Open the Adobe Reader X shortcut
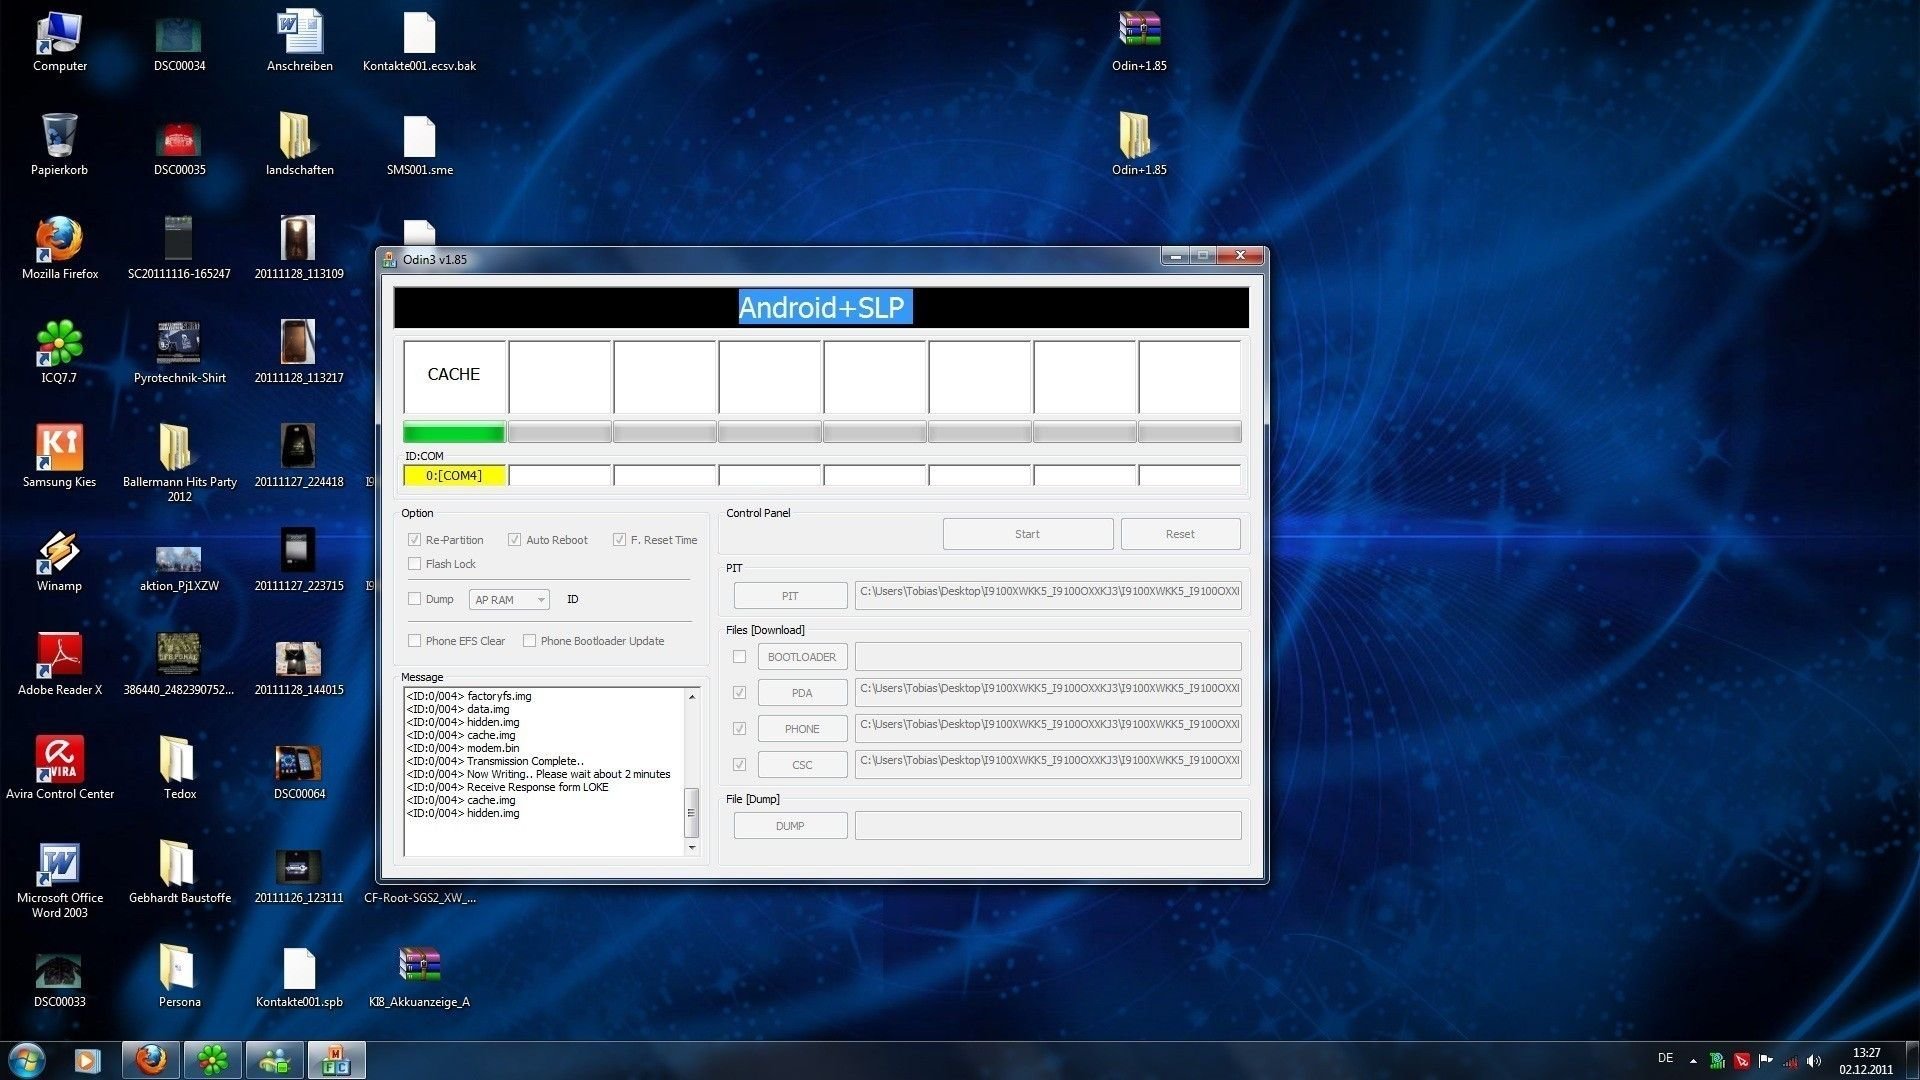Screen dimensions: 1920x1080 tap(59, 665)
